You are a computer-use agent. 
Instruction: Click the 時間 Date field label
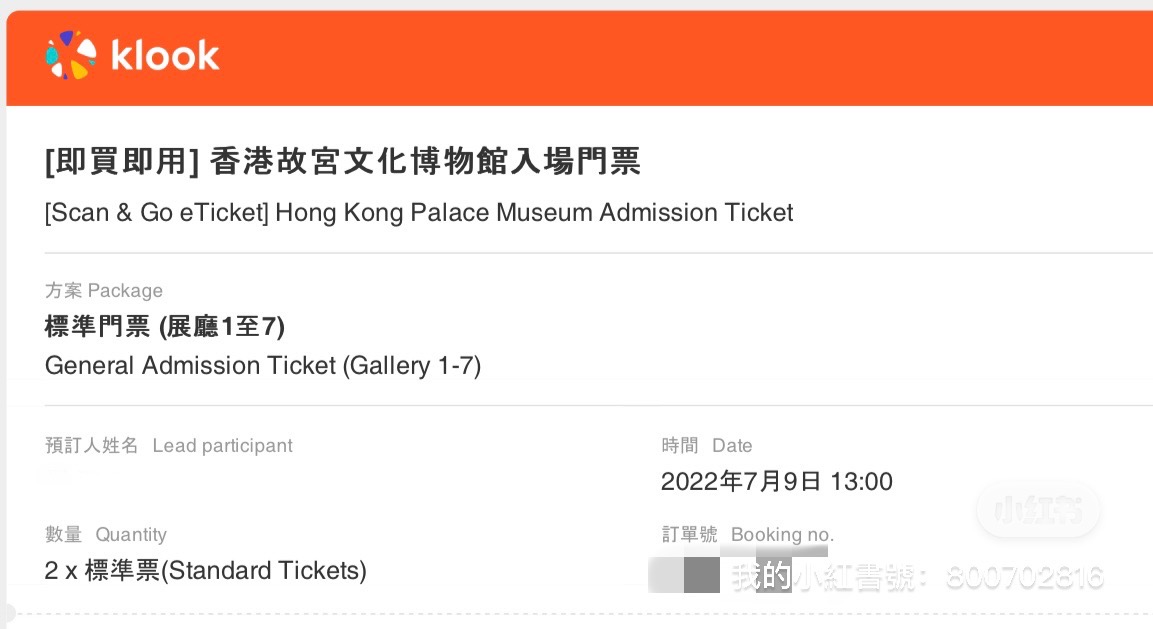[x=707, y=446]
